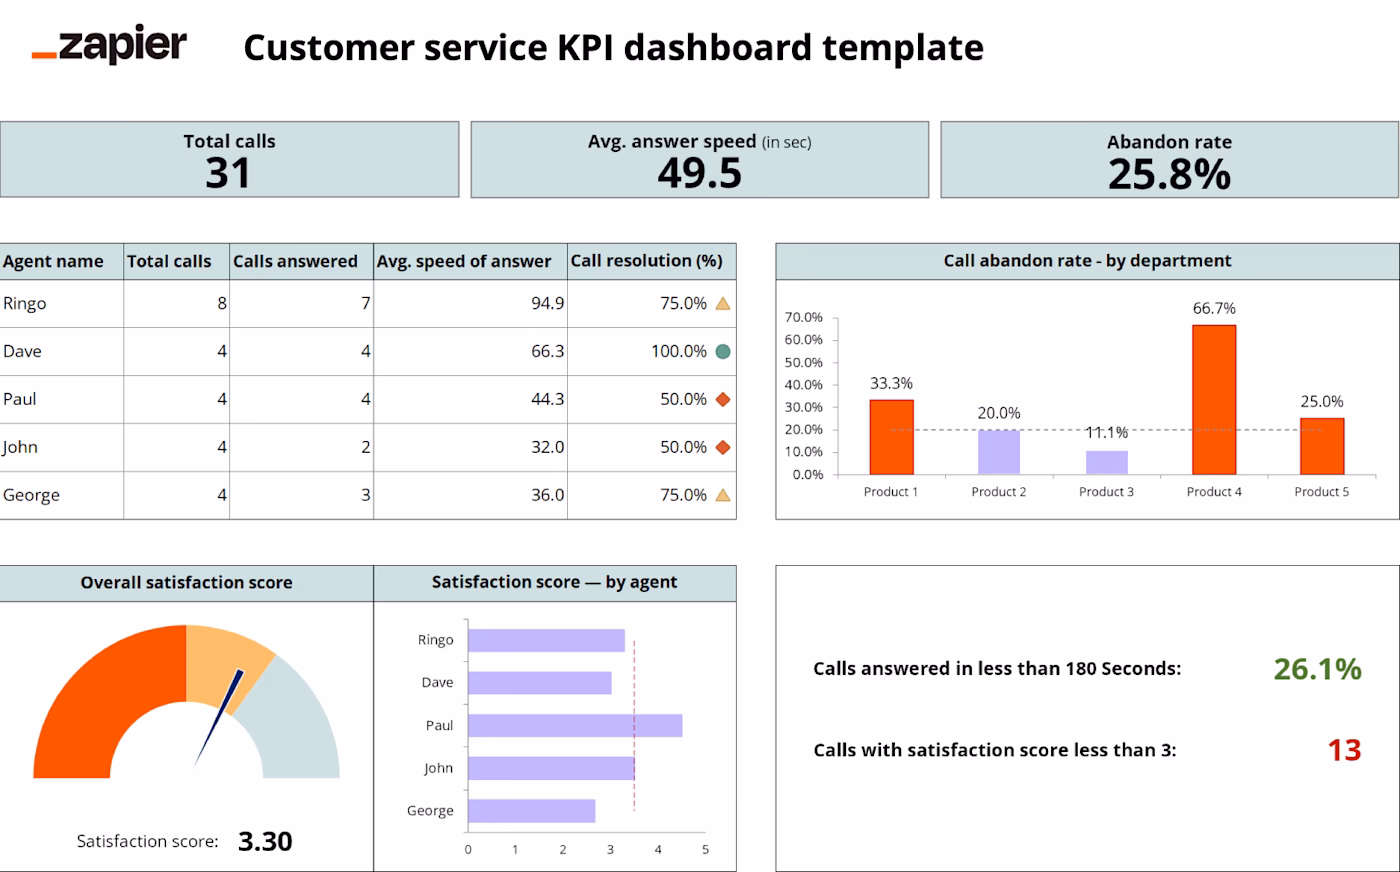Click the yellow triangle icon in George's row
Viewport: 1400px width, 872px height.
point(723,495)
